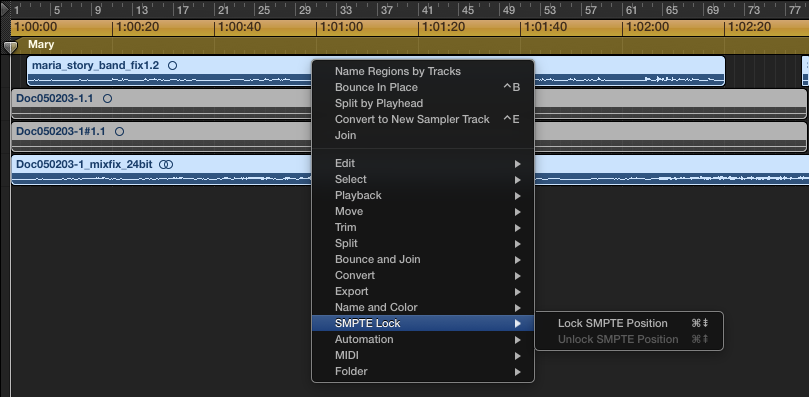Select the Doc050203-1.1 region
This screenshot has width=809, height=397.
(409, 104)
